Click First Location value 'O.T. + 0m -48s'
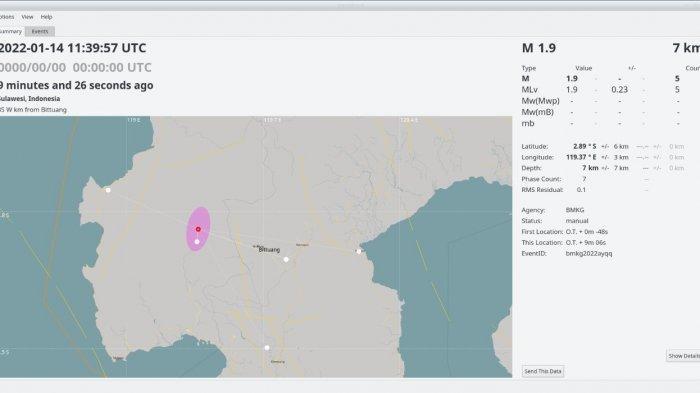Screen dimensions: 700x393 click(587, 232)
